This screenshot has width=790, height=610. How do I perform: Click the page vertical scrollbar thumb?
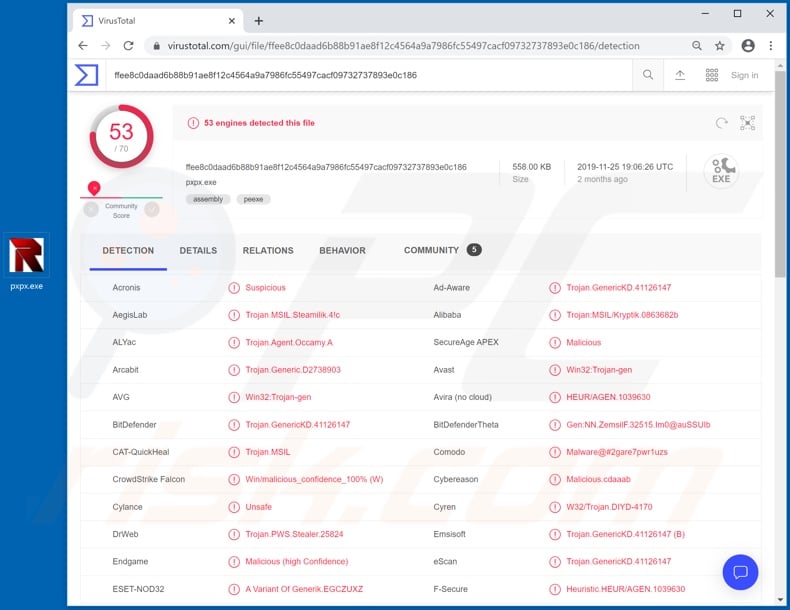pos(780,174)
